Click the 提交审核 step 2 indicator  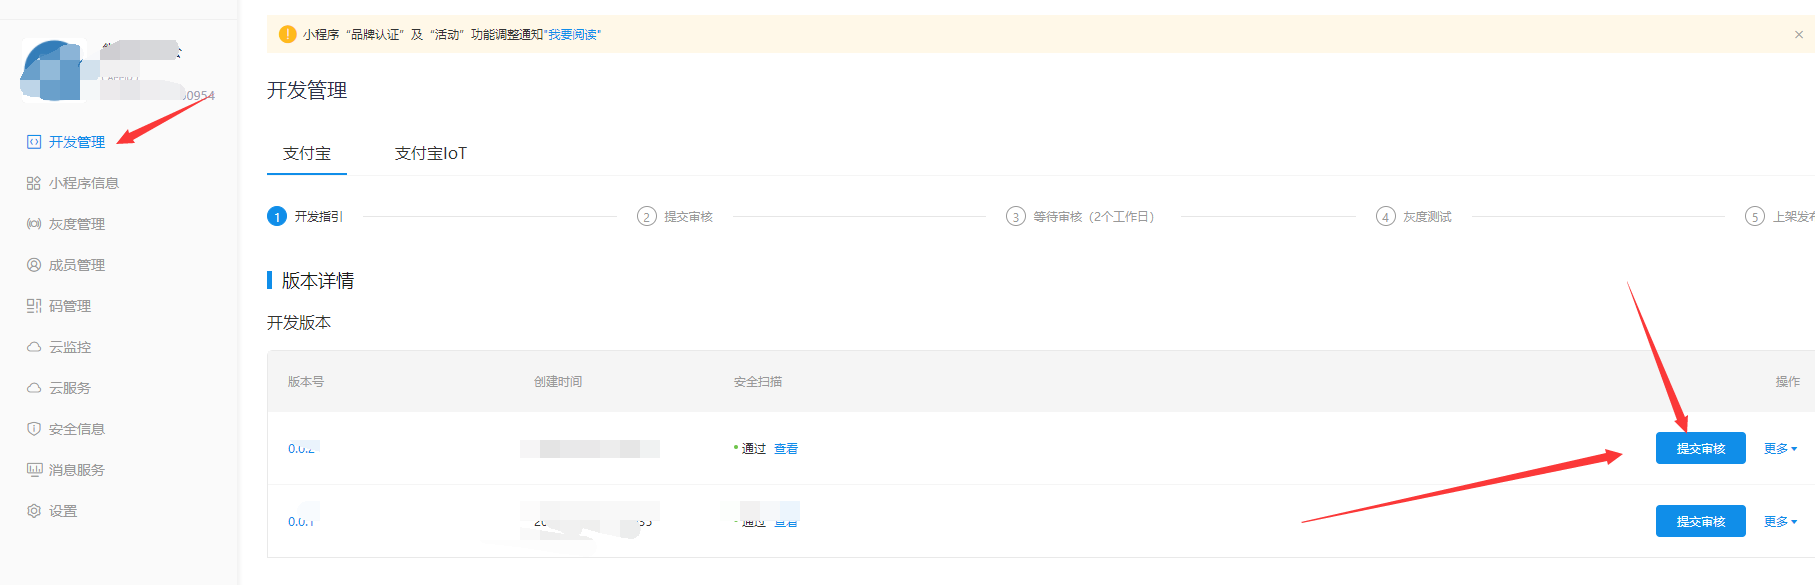coord(647,217)
